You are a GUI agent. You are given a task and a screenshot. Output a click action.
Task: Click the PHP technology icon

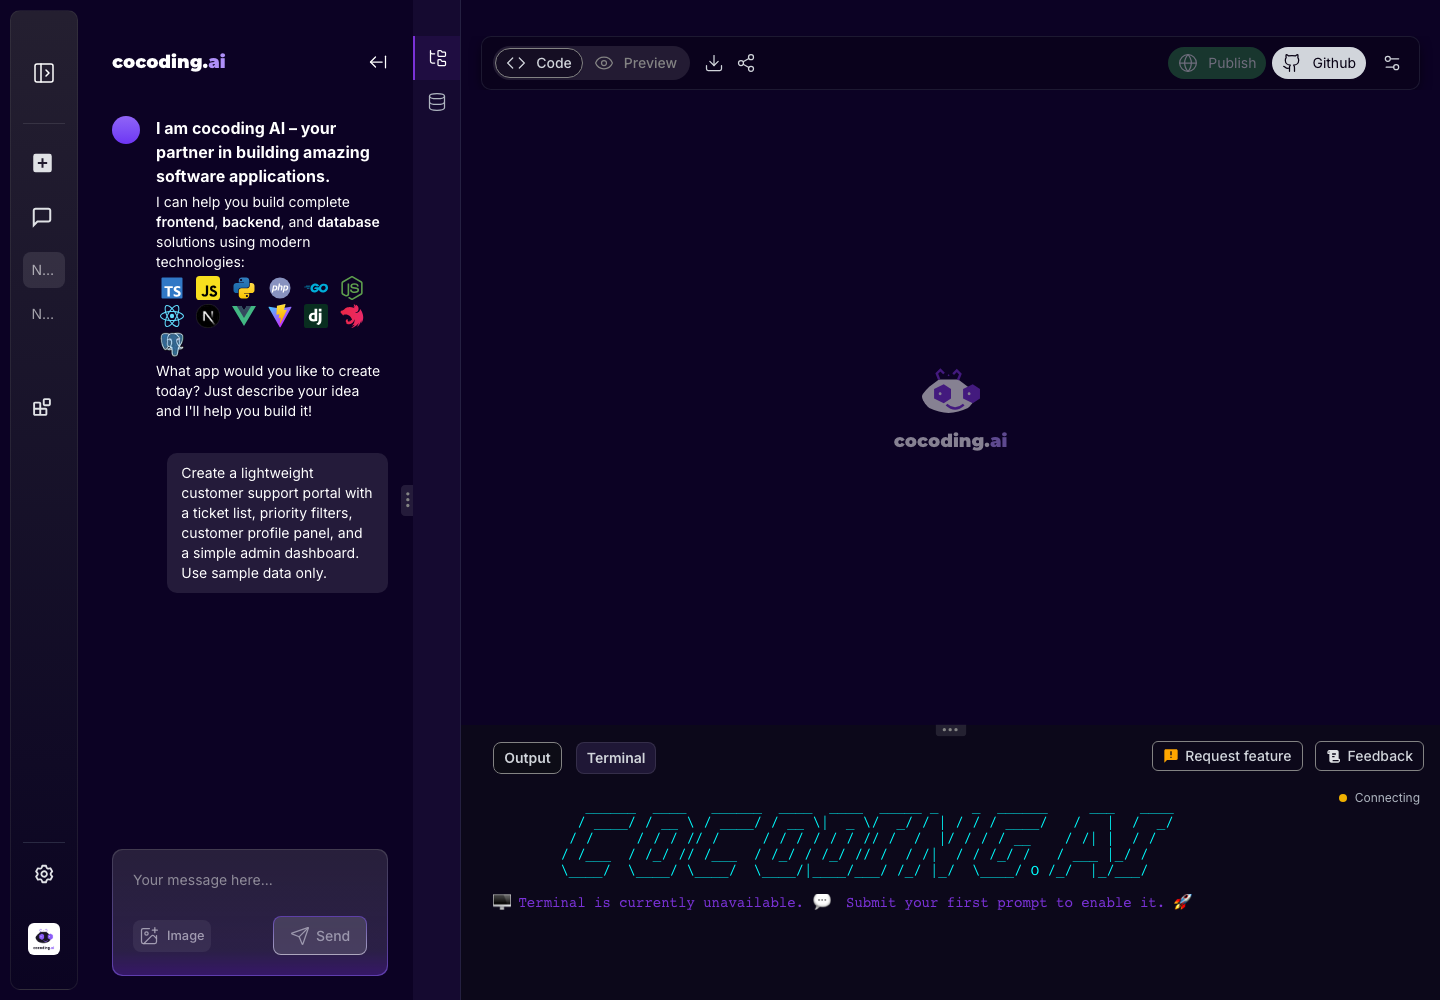280,288
